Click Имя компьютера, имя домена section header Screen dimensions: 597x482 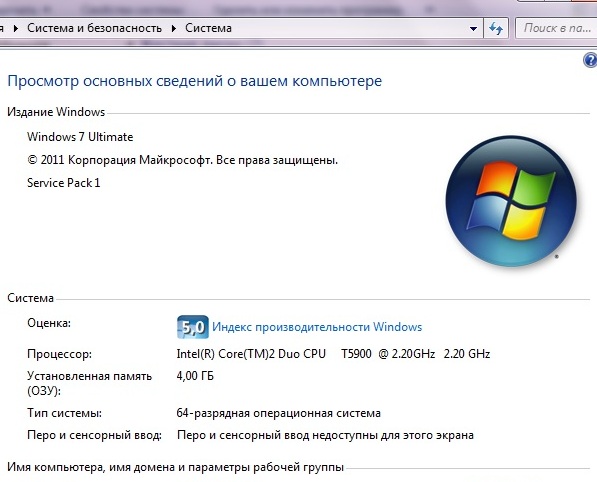tap(176, 467)
